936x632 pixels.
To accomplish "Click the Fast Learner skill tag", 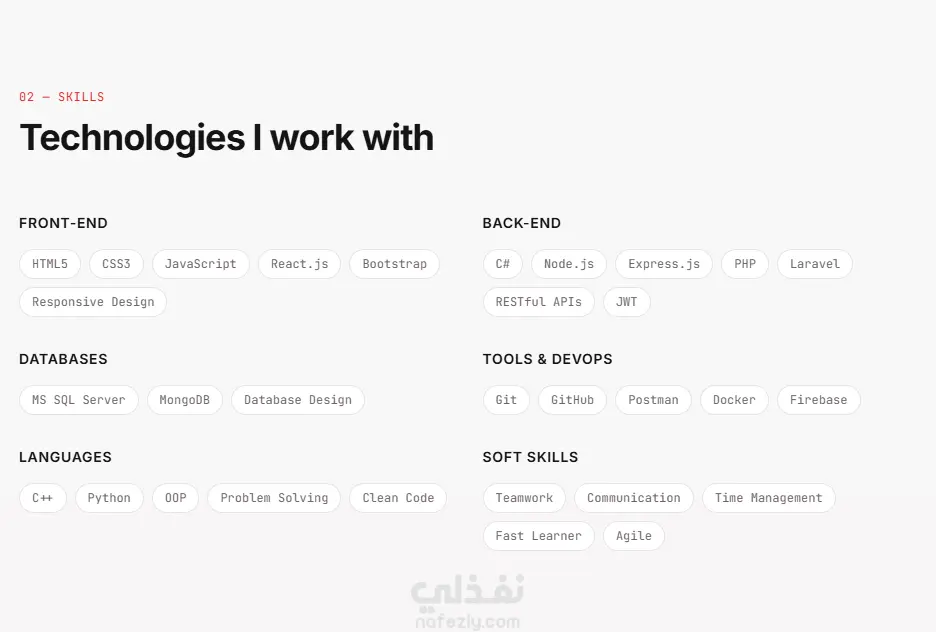I will click(538, 536).
